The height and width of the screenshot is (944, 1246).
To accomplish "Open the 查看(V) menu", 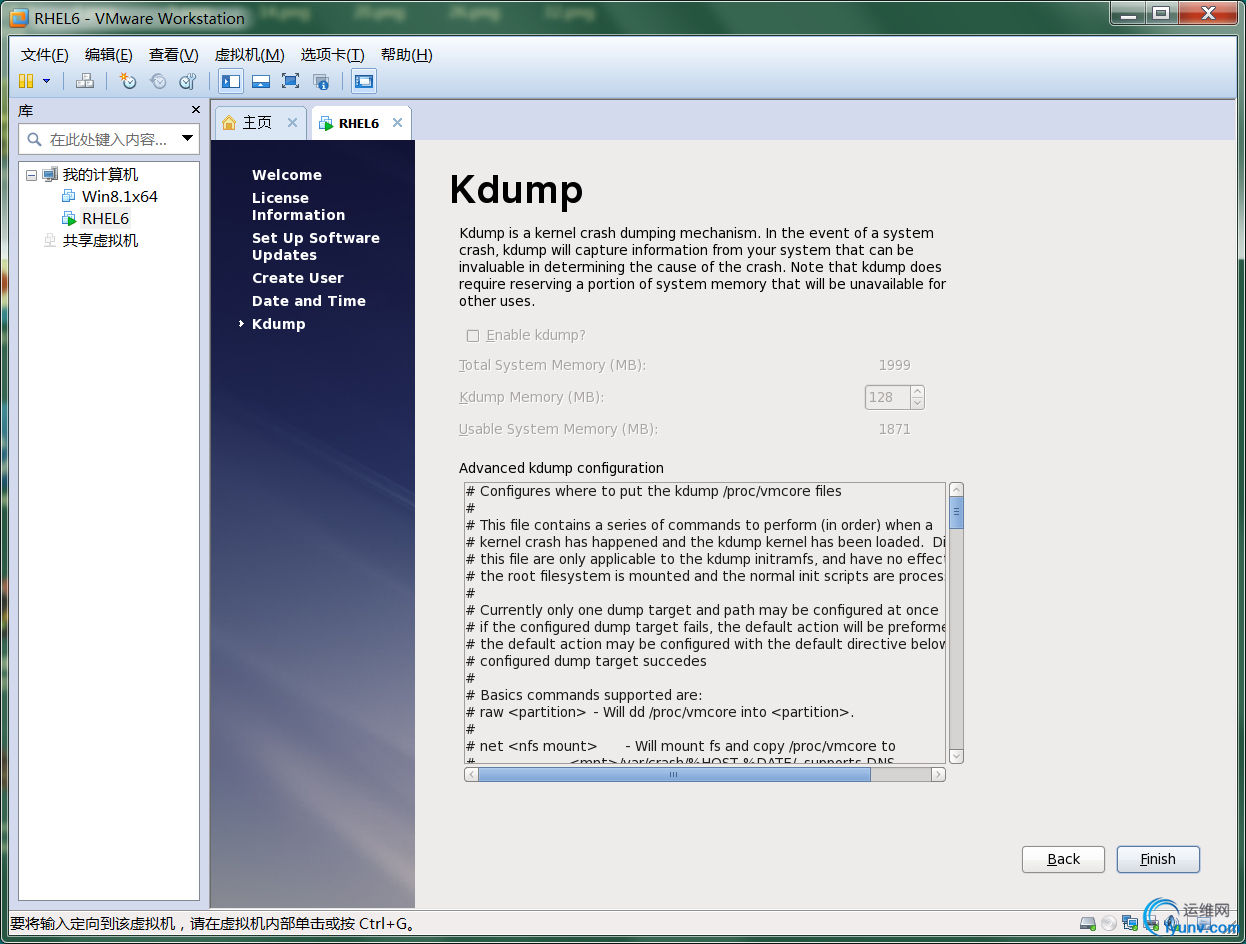I will [174, 55].
